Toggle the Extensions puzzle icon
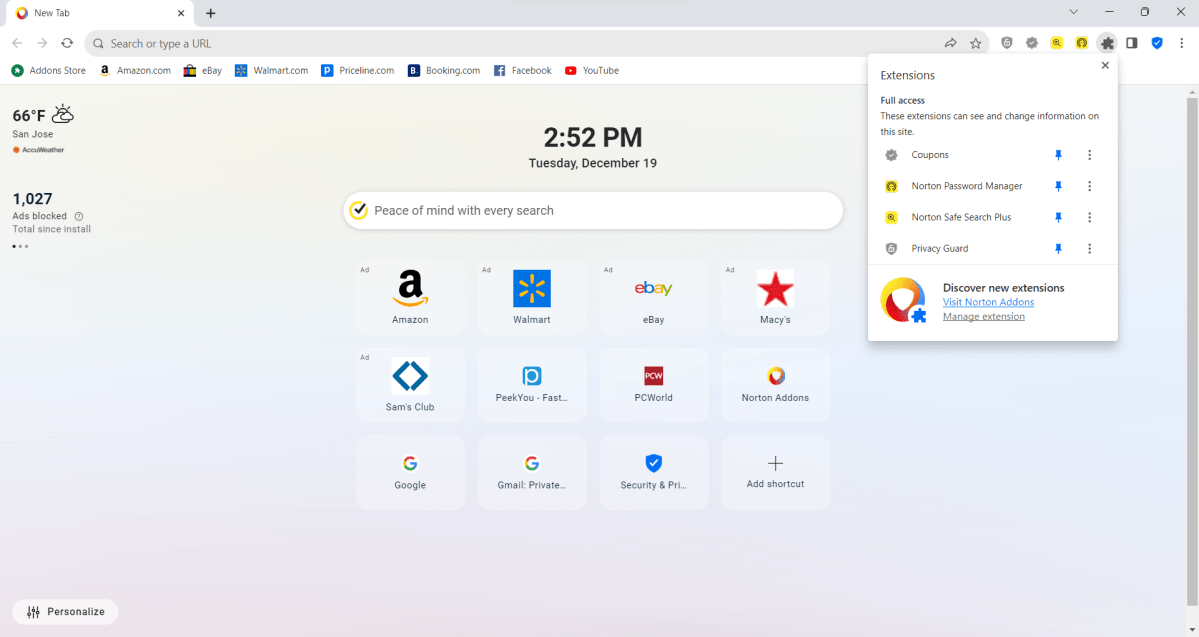 1107,44
